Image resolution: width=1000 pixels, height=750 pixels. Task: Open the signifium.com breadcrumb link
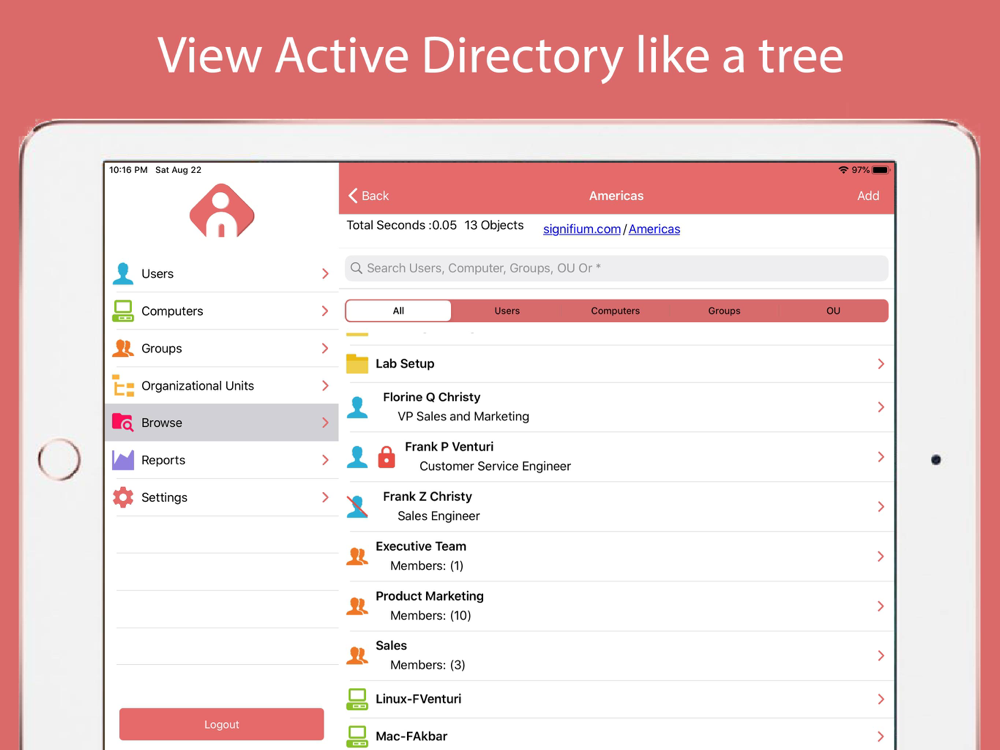pyautogui.click(x=582, y=229)
